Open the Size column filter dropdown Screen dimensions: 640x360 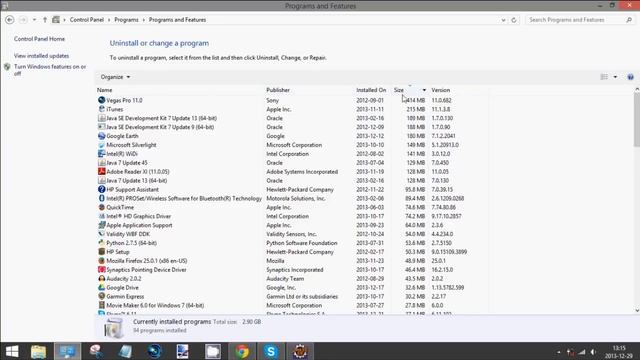click(424, 90)
